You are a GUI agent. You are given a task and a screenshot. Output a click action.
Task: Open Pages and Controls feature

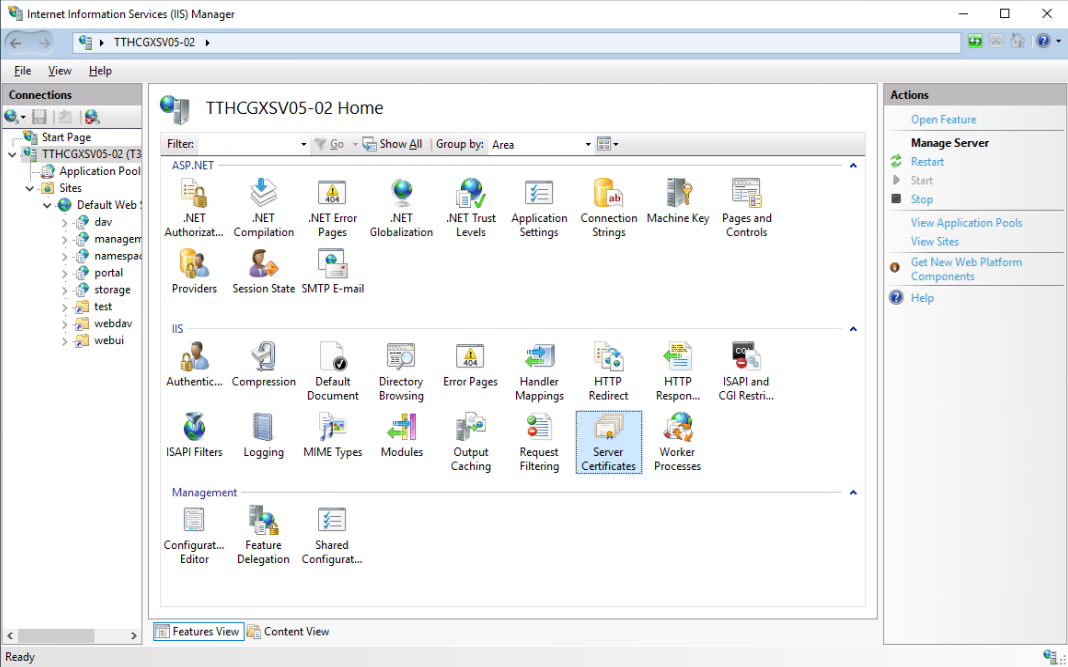coord(747,207)
